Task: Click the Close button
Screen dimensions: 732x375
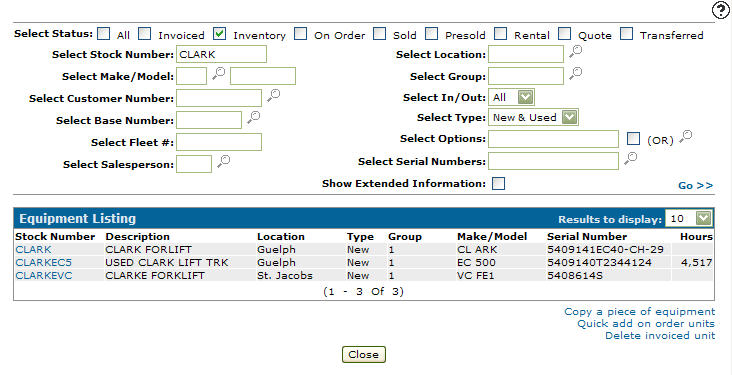Action: (x=364, y=354)
